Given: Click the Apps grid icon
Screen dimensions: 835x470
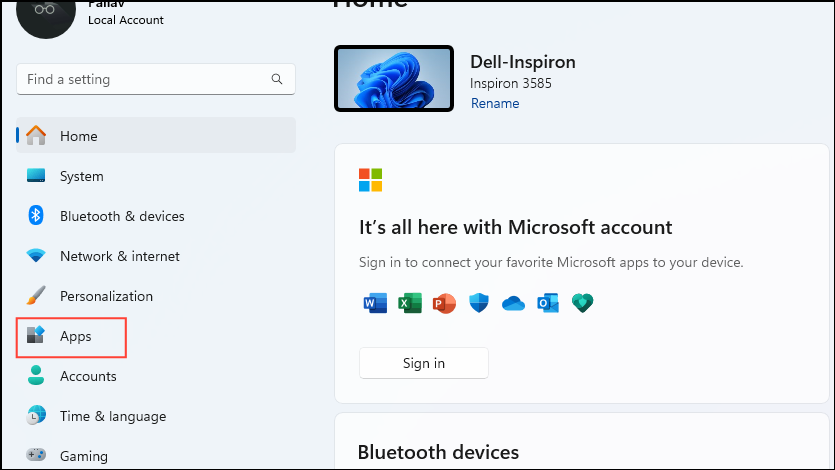Looking at the screenshot, I should click(x=36, y=335).
